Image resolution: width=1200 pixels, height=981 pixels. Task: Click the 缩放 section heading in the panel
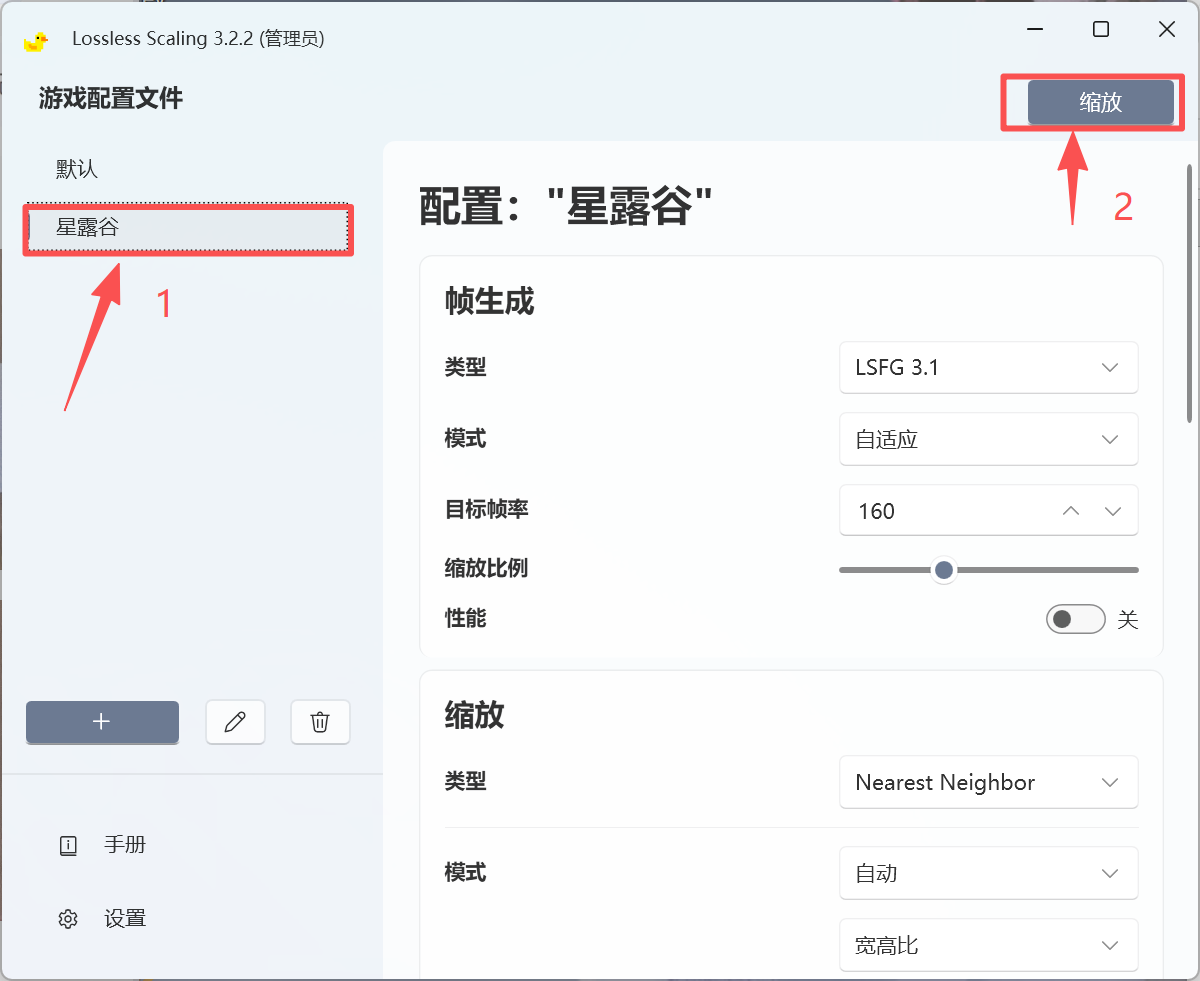[x=474, y=715]
